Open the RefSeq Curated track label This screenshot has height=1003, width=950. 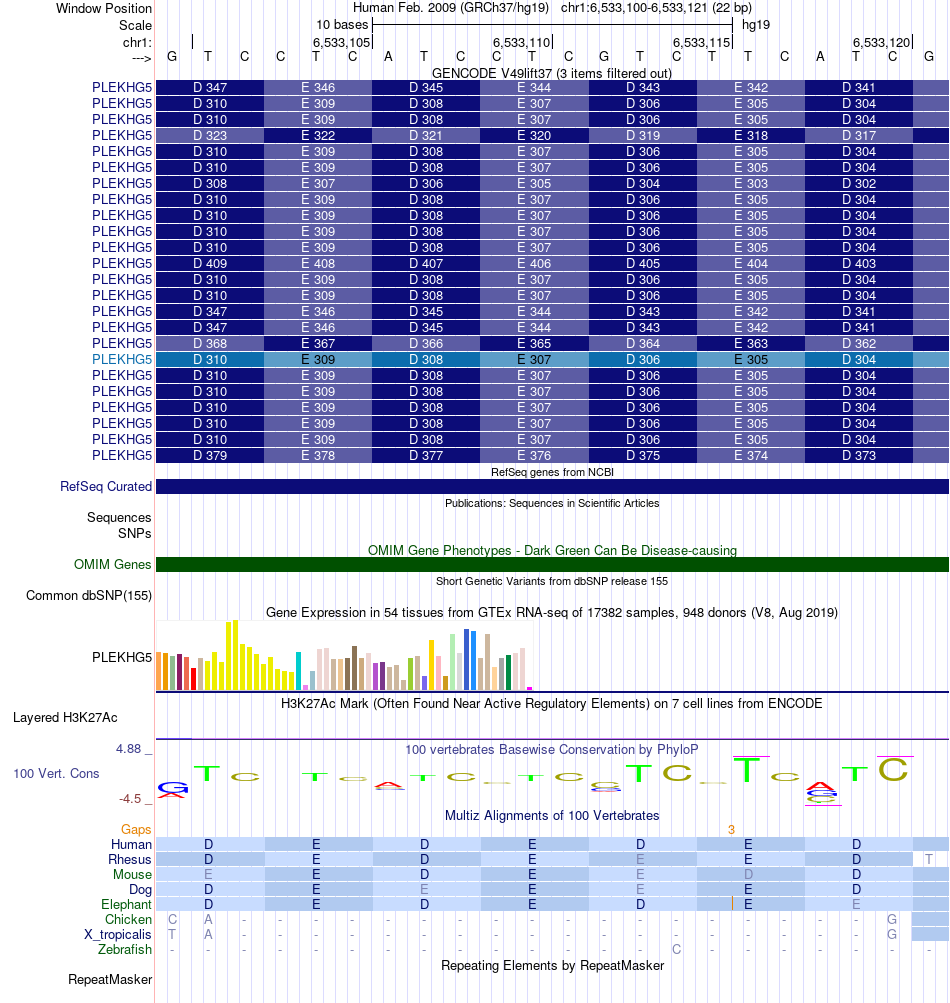pos(106,486)
